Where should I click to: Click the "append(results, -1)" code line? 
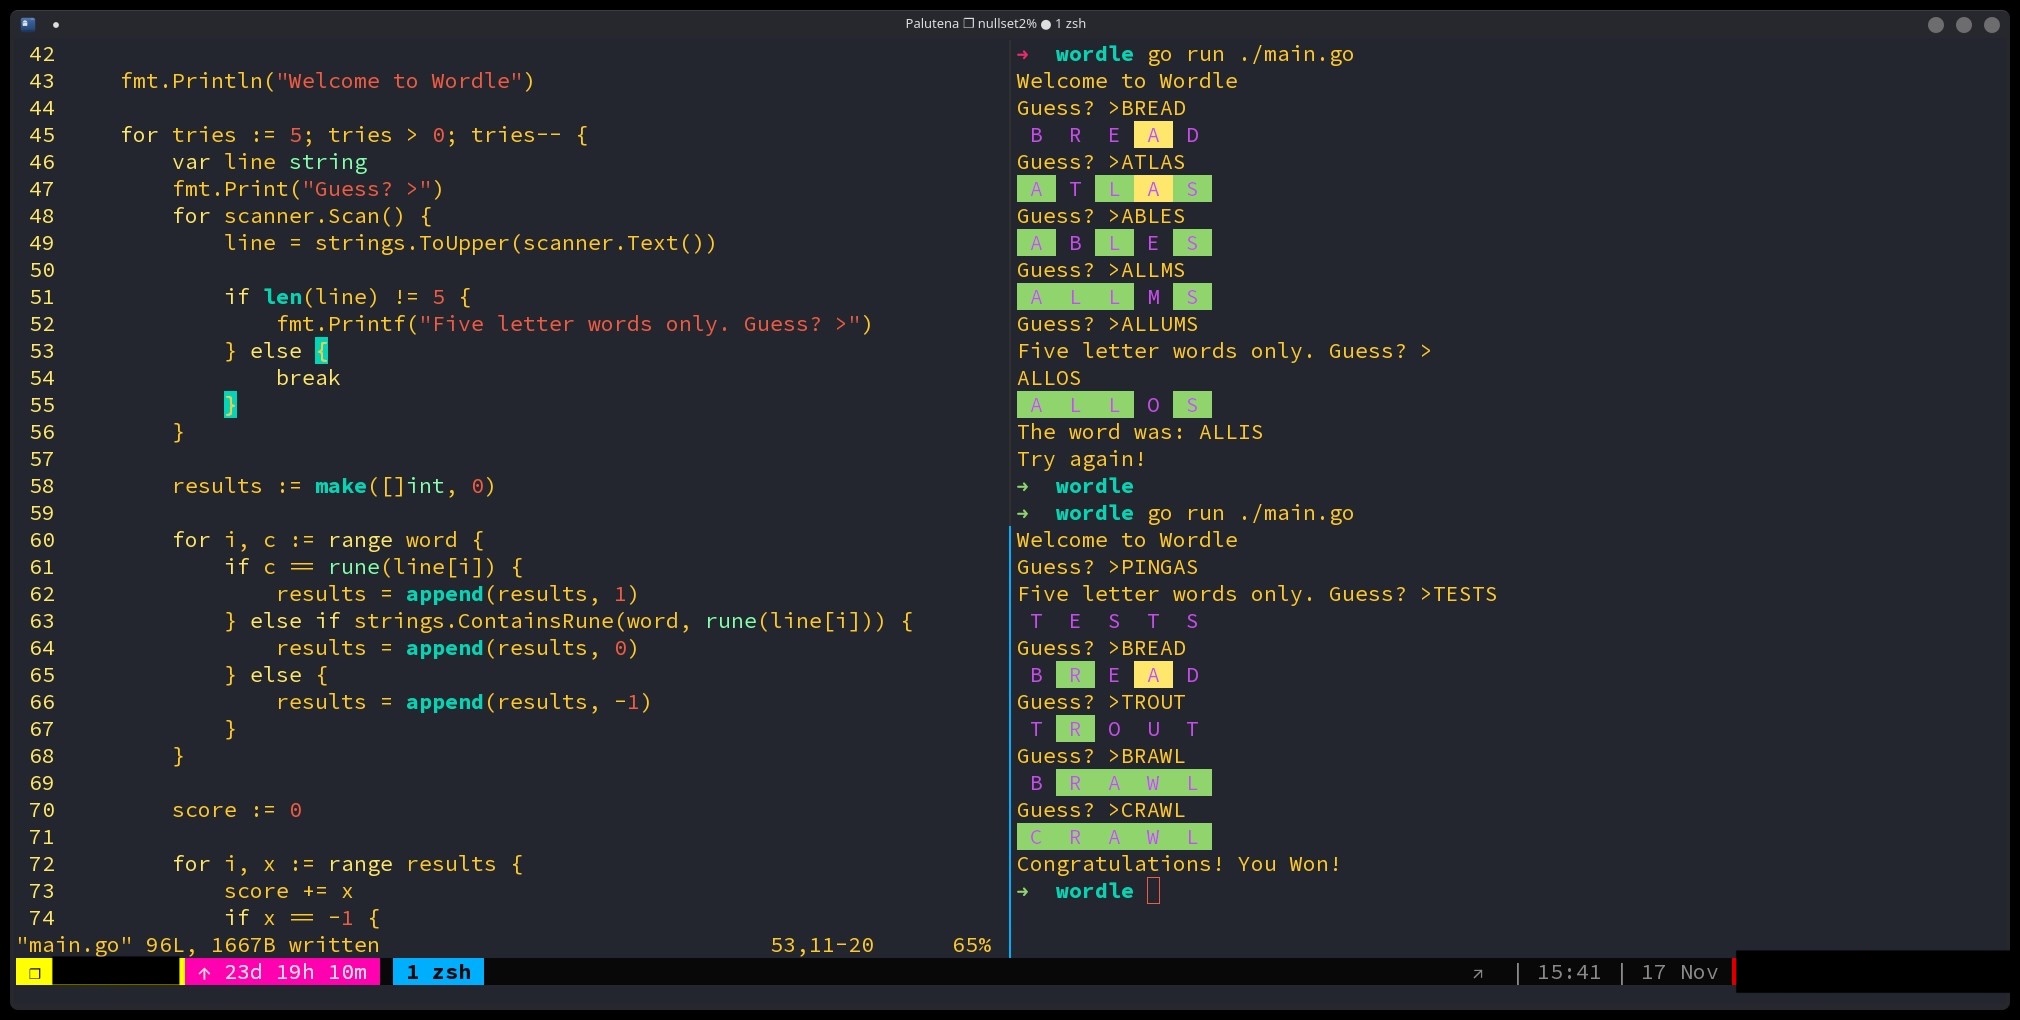(464, 702)
